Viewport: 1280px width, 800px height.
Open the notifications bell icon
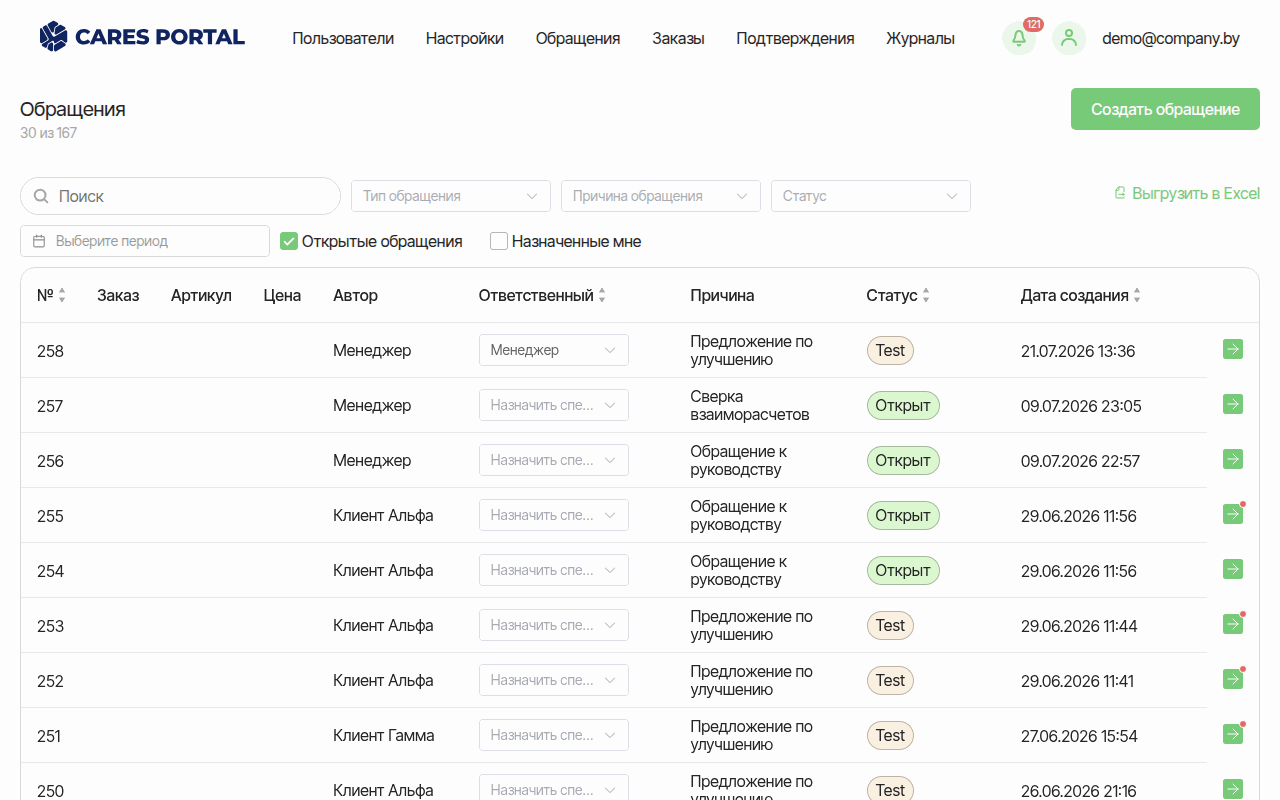[x=1019, y=39]
